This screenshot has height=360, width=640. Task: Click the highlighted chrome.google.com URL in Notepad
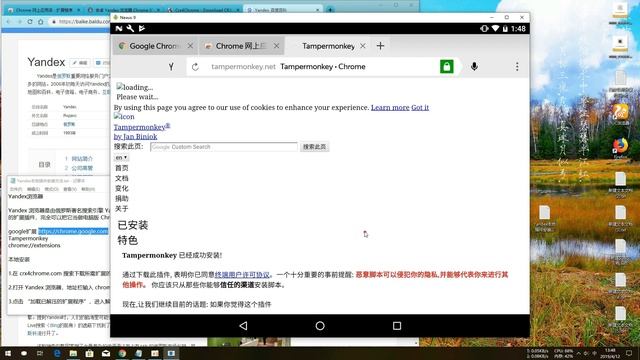pos(73,231)
